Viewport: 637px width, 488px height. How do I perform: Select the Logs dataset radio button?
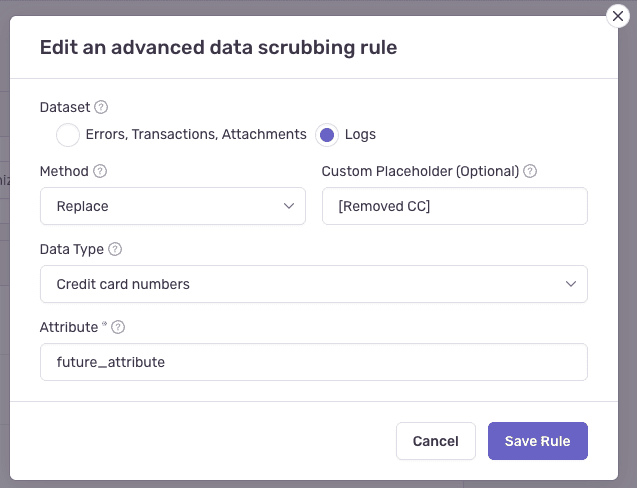coord(327,134)
